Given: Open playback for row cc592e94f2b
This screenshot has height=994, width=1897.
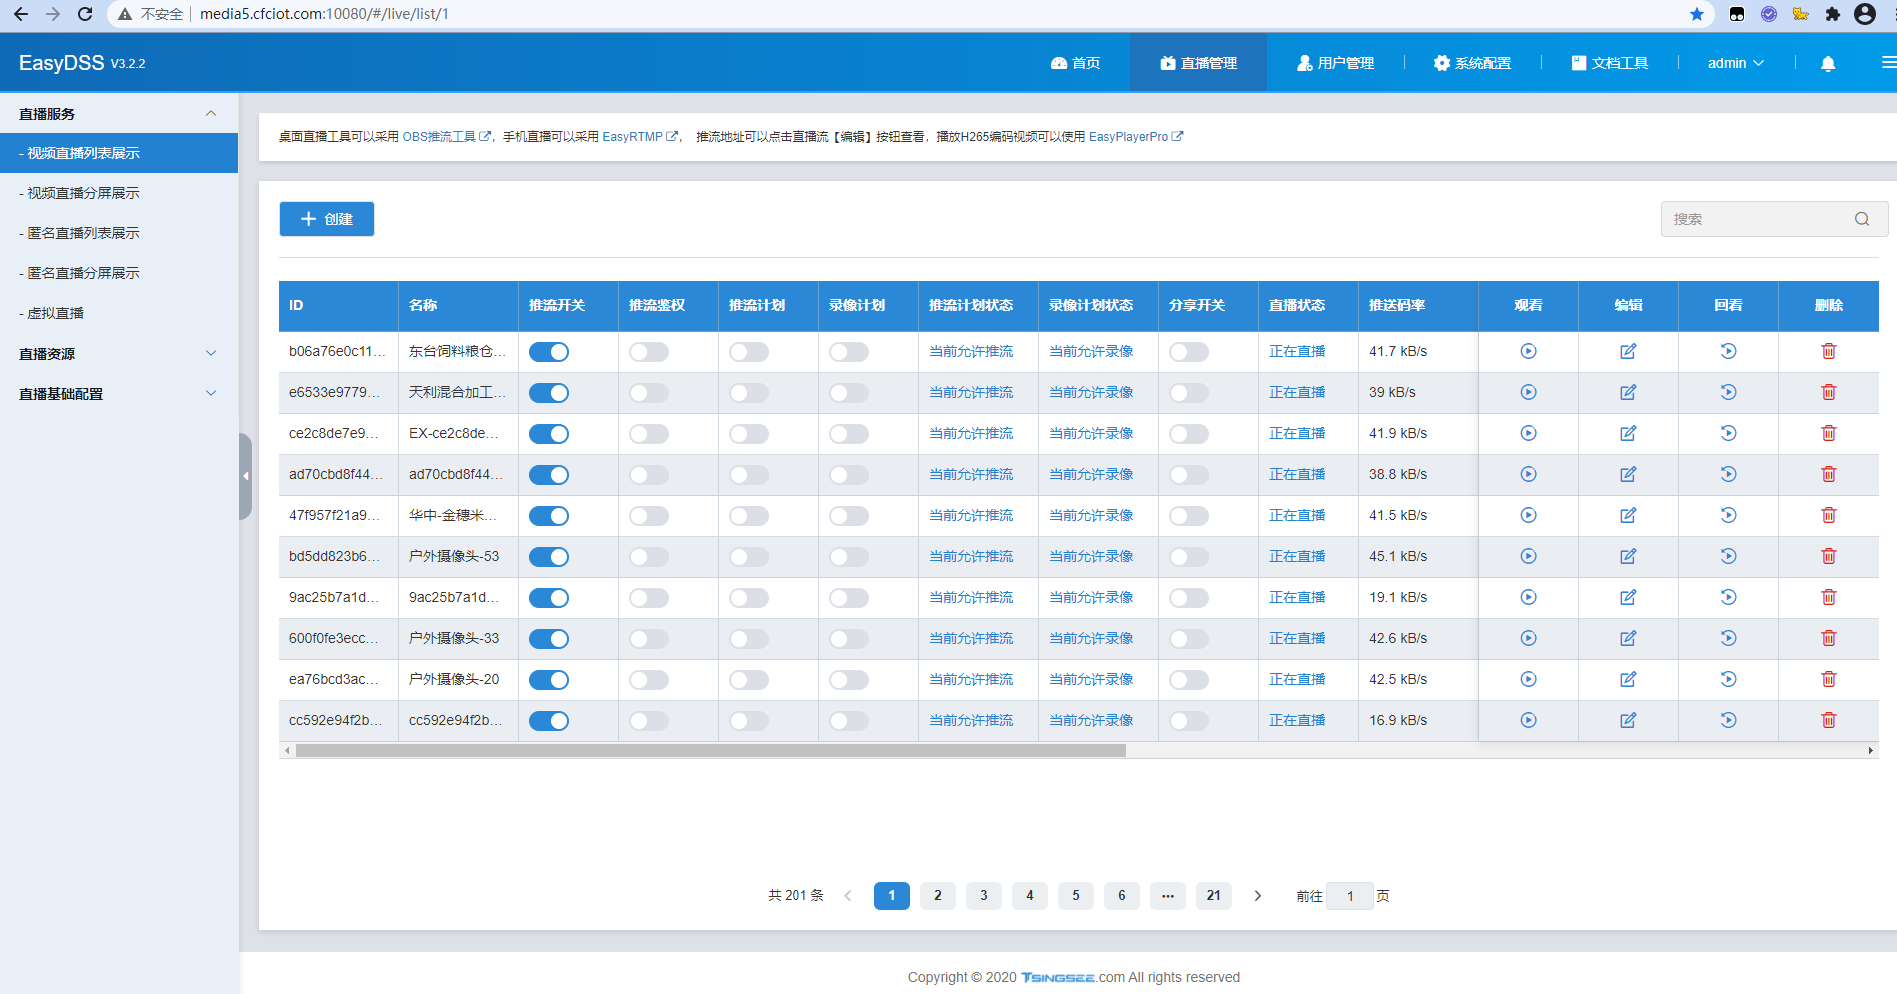Looking at the screenshot, I should (1728, 720).
